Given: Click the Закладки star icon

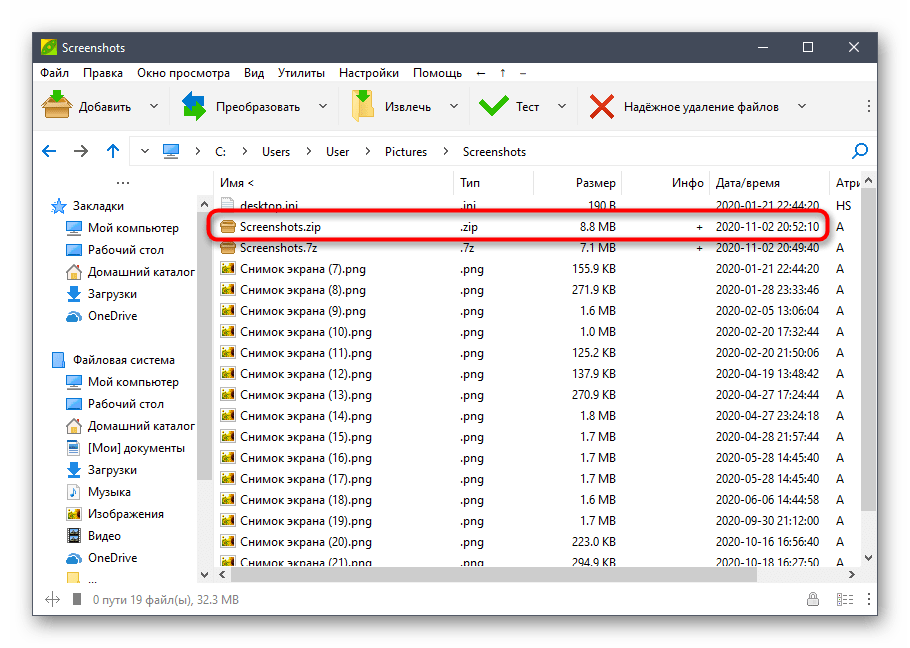Looking at the screenshot, I should click(59, 206).
